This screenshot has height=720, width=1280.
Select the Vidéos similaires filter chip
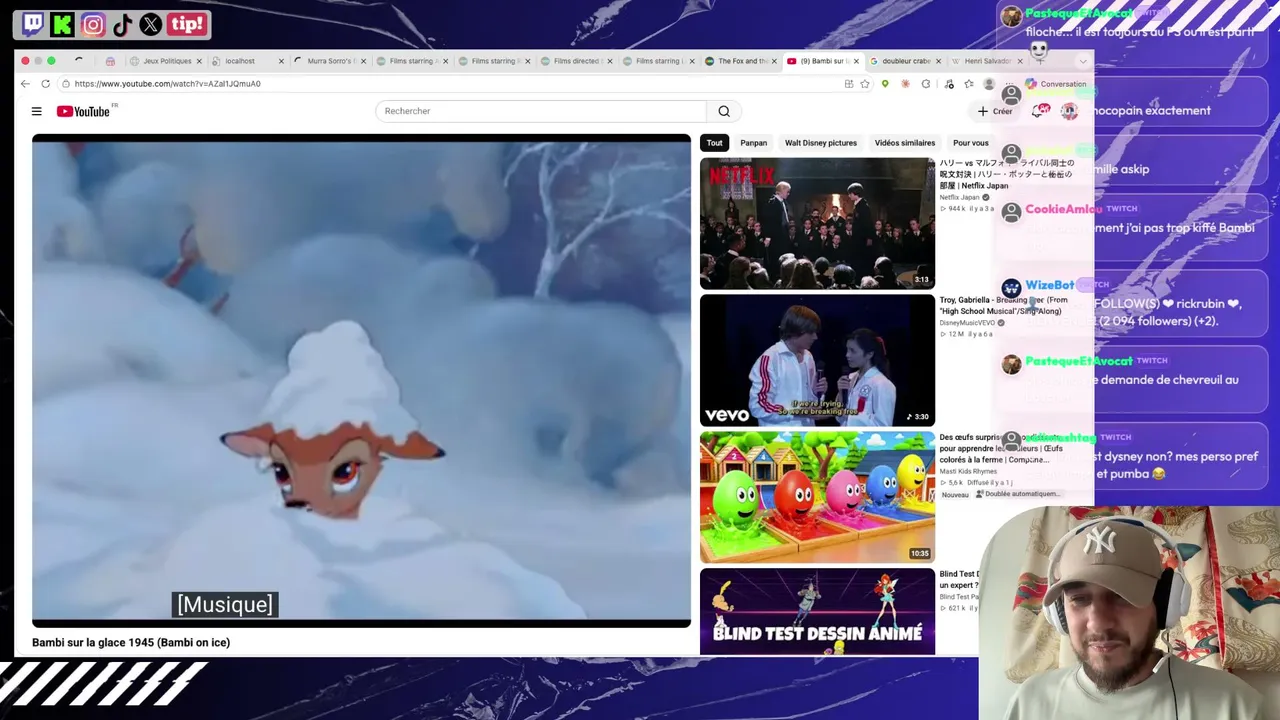[x=905, y=143]
